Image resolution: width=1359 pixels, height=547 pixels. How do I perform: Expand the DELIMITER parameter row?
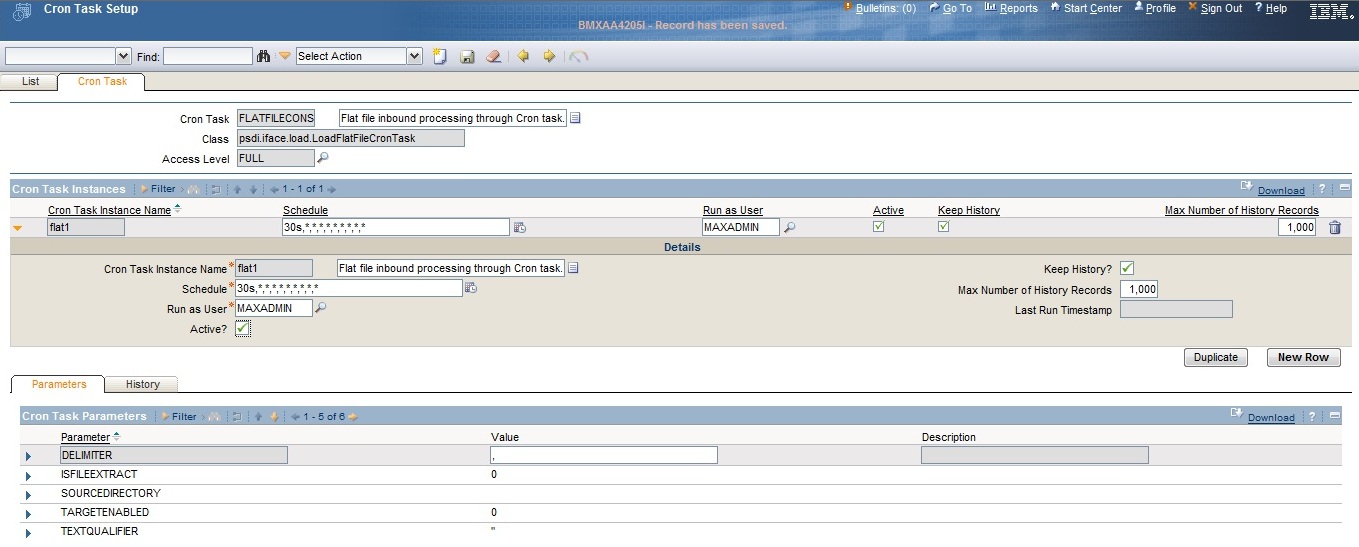pyautogui.click(x=28, y=456)
